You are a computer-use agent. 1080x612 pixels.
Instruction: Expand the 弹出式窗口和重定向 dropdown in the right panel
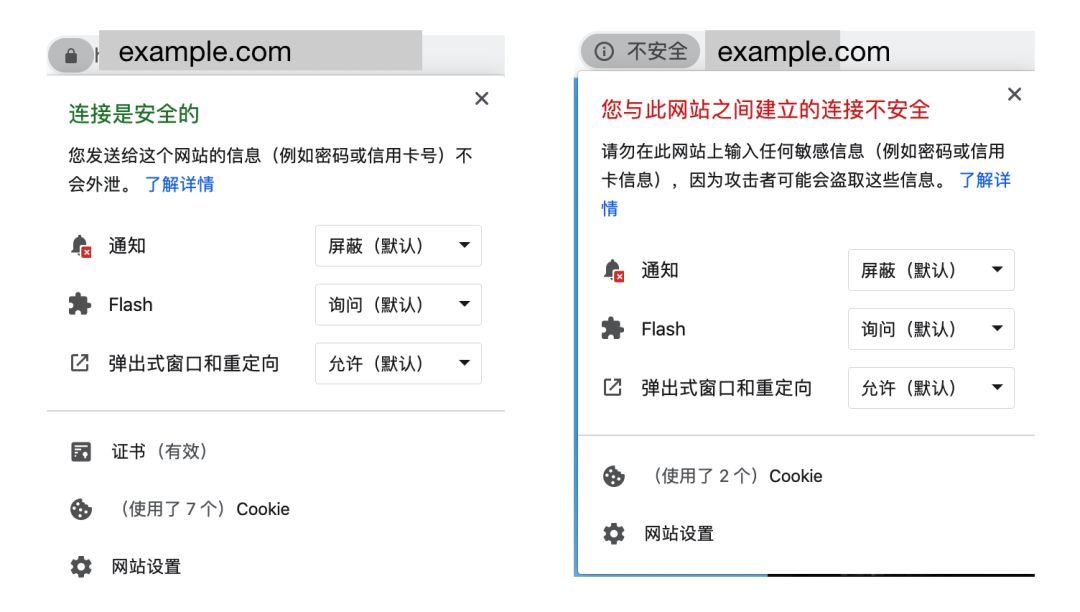tap(931, 388)
